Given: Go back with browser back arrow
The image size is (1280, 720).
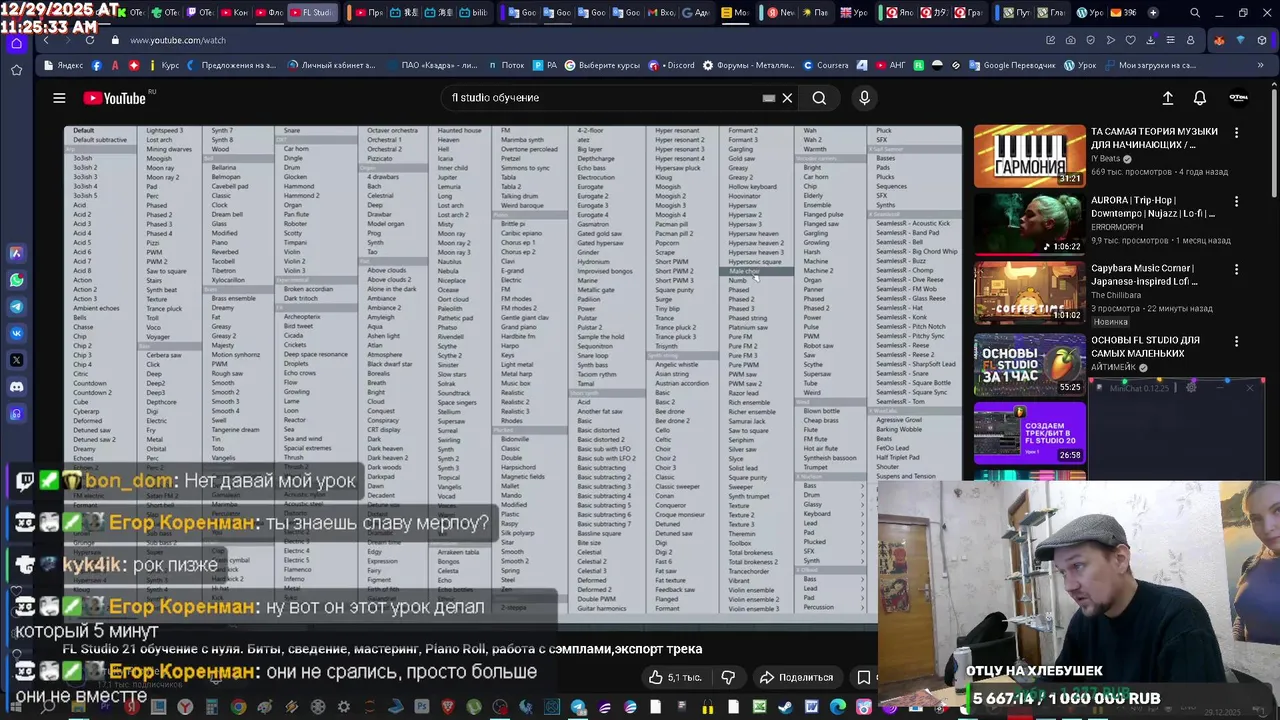Looking at the screenshot, I should click(46, 40).
